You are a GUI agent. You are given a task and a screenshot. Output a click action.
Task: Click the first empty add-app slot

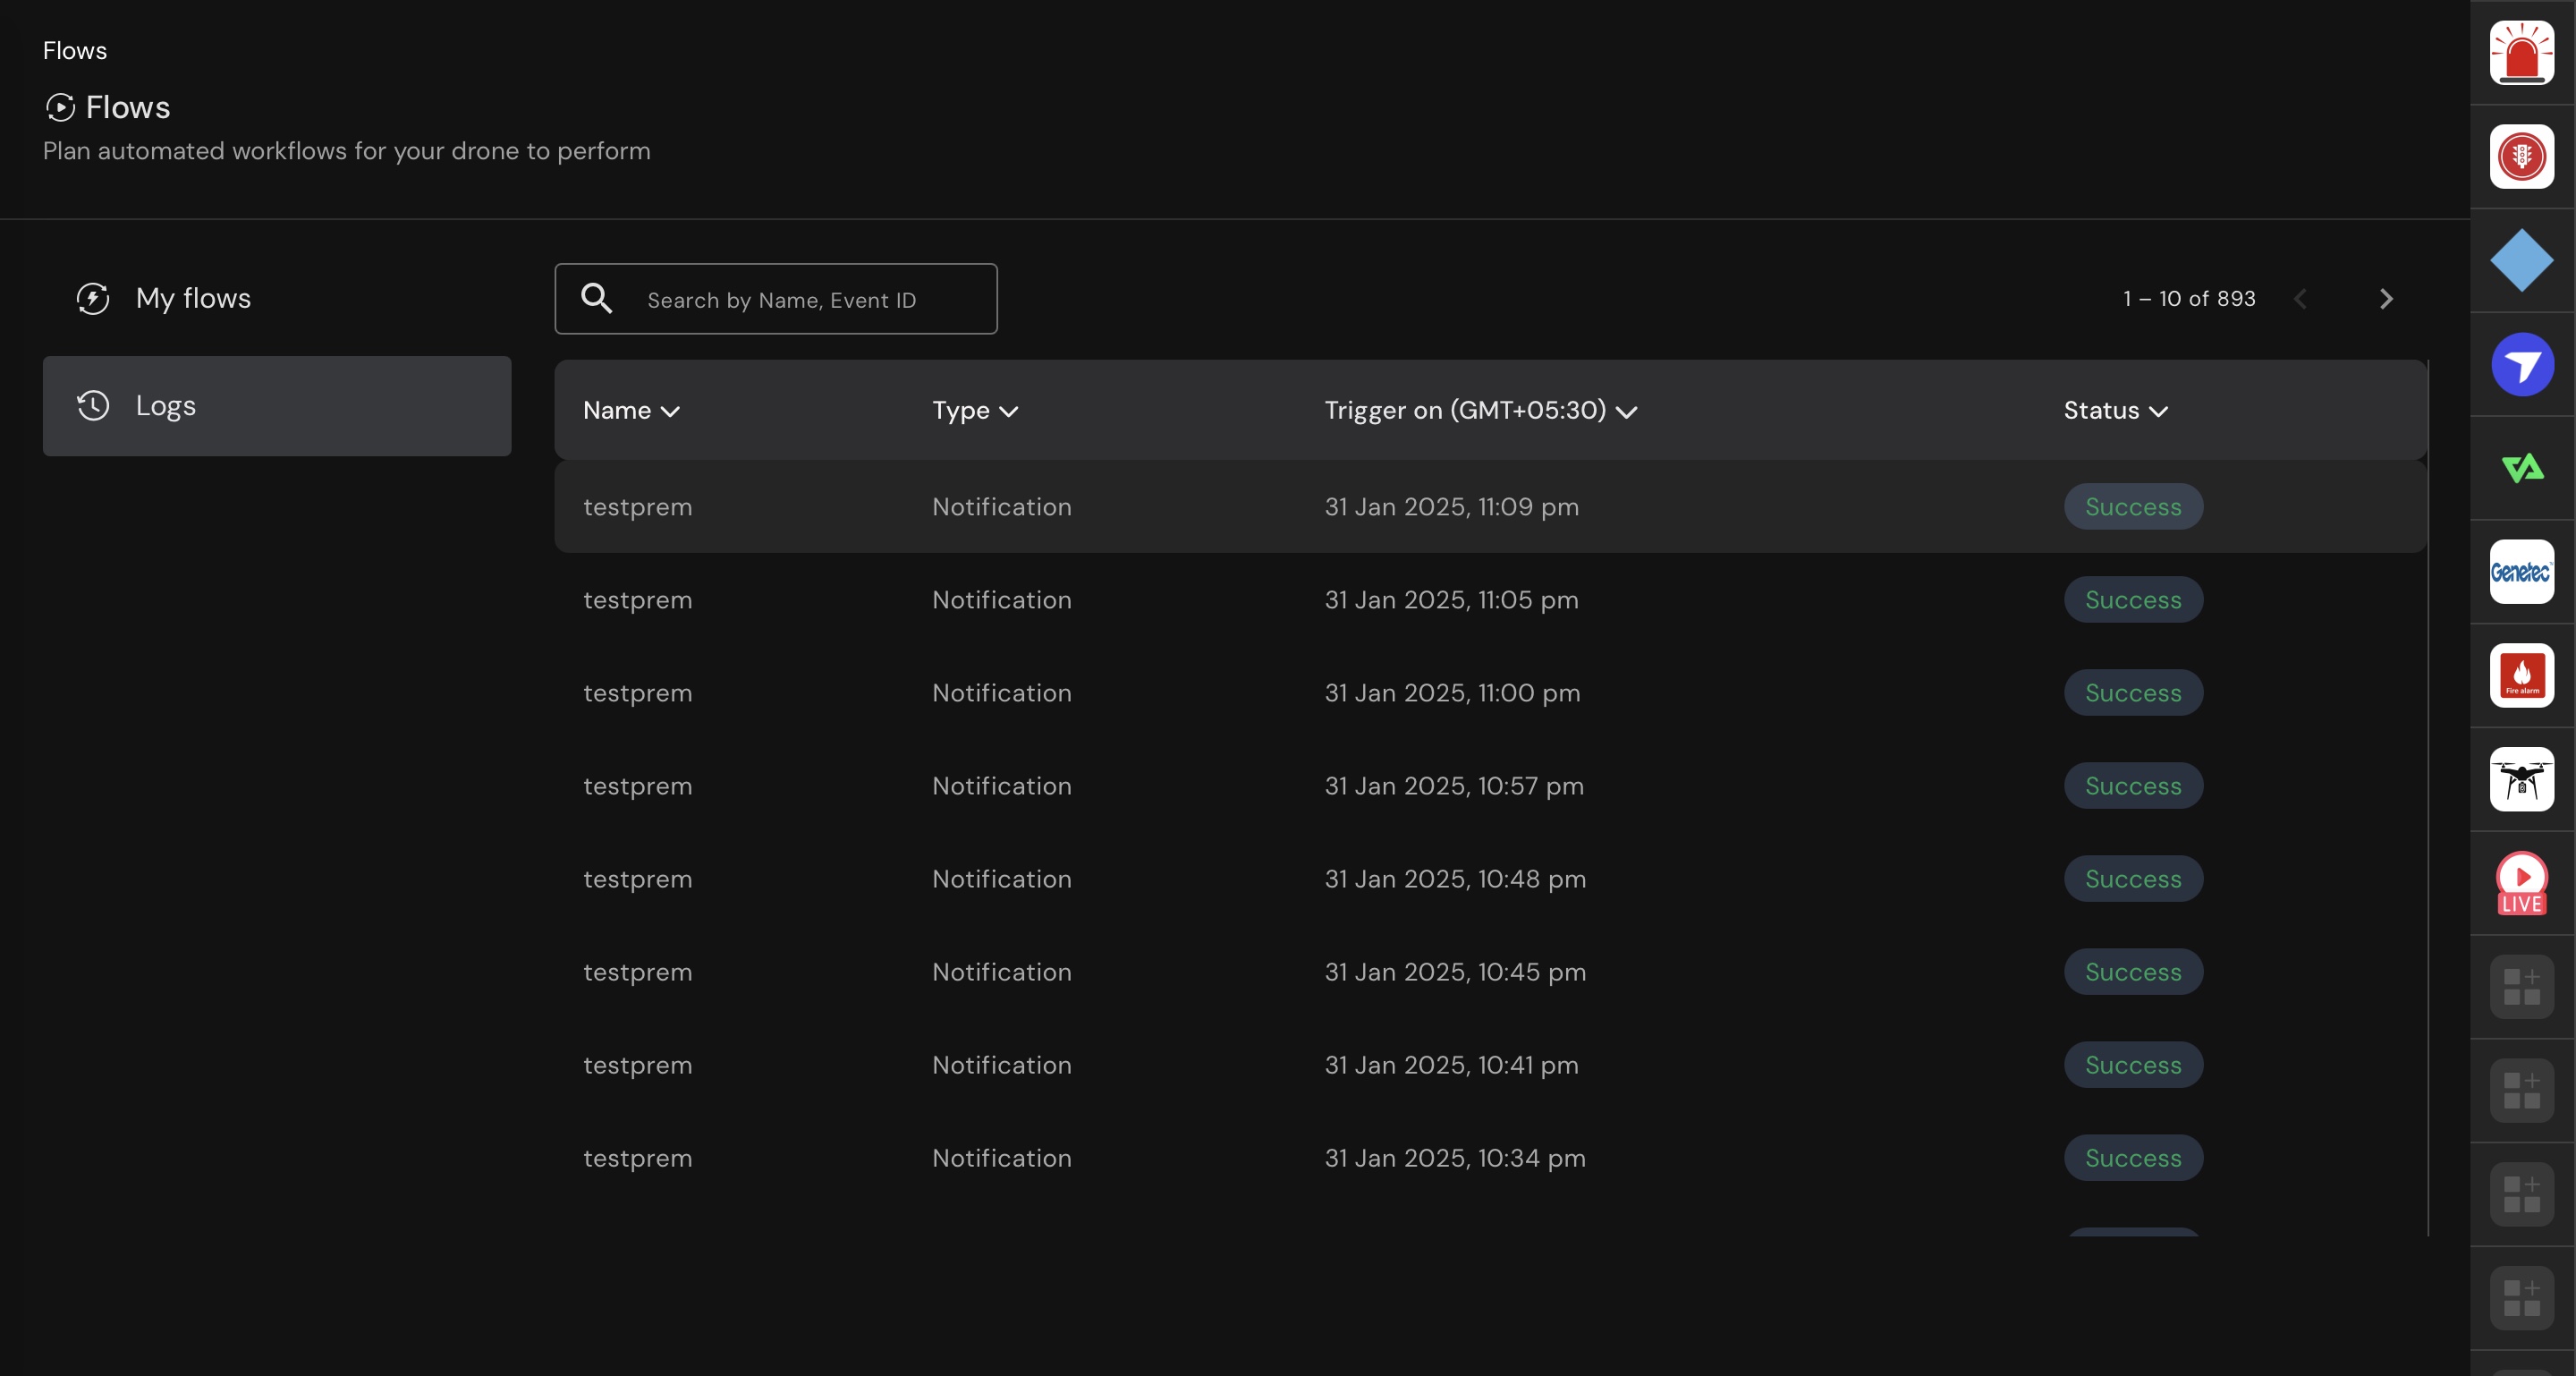[2521, 987]
